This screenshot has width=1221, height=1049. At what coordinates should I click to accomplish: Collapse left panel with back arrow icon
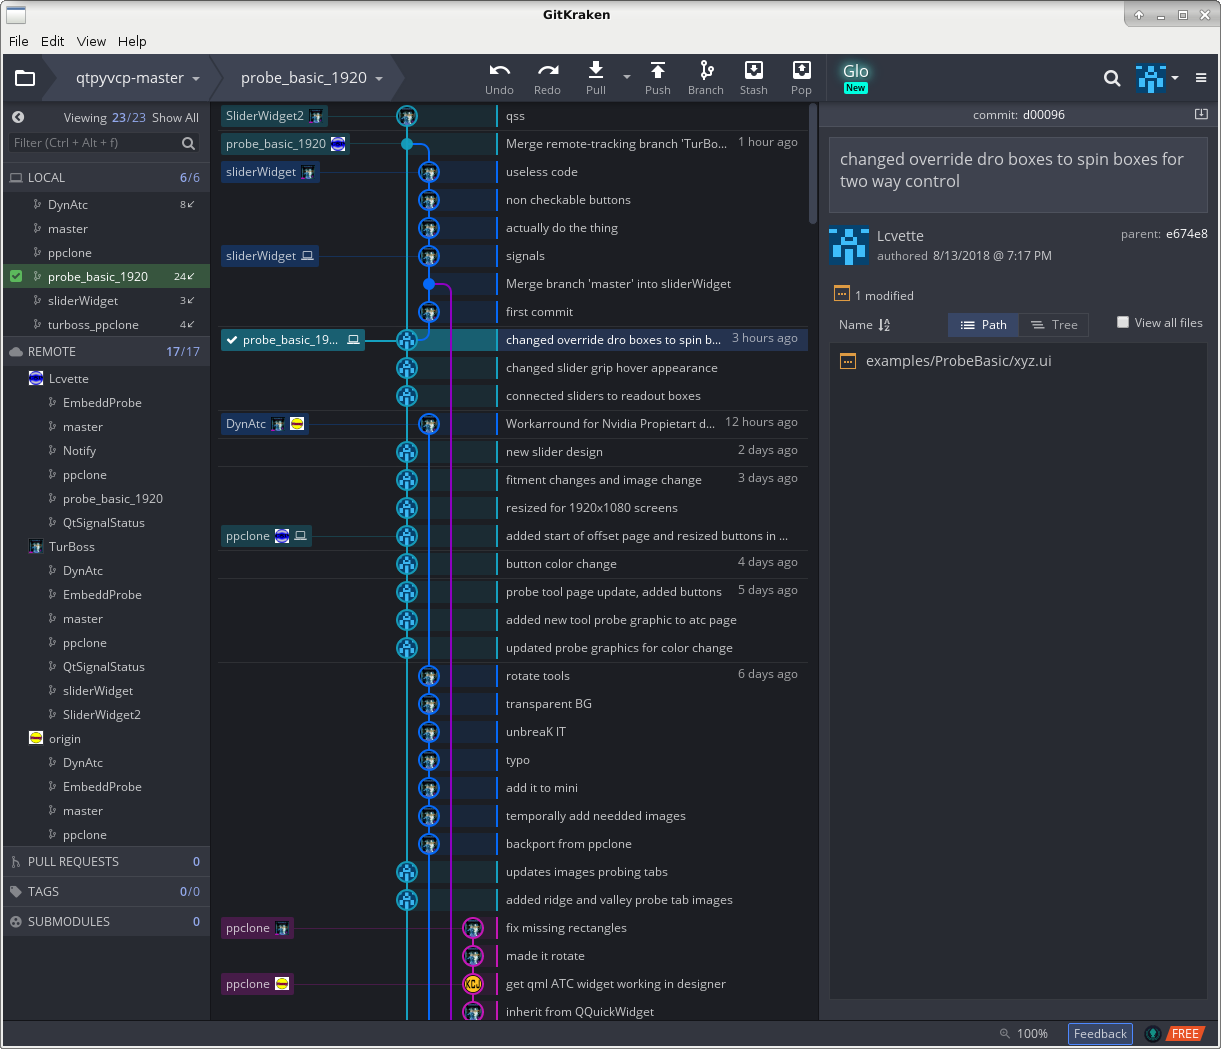click(x=18, y=117)
